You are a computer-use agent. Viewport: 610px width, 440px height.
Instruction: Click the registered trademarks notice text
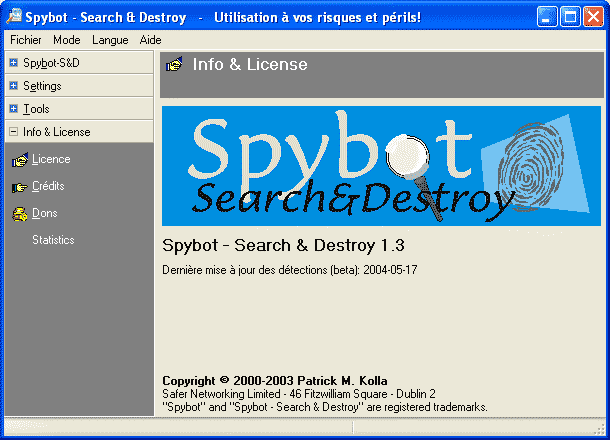tap(324, 407)
